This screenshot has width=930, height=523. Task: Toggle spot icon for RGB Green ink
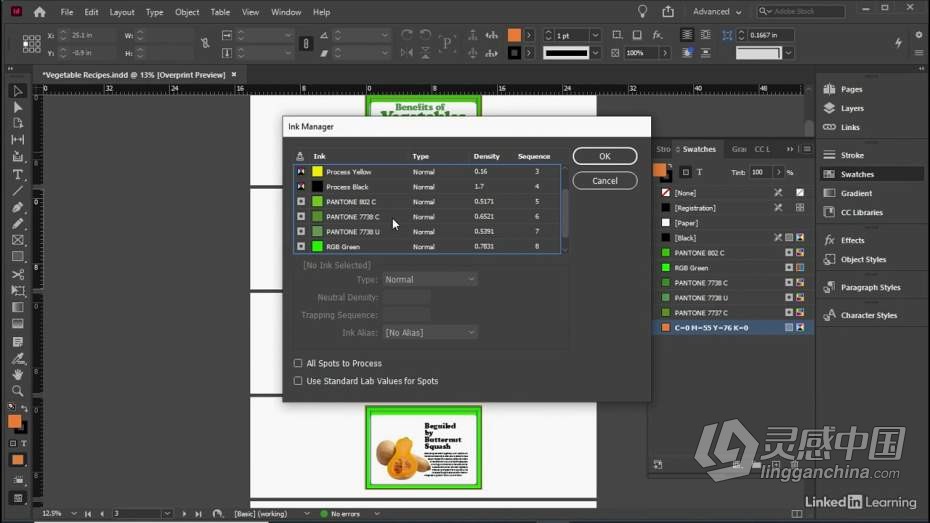click(301, 246)
